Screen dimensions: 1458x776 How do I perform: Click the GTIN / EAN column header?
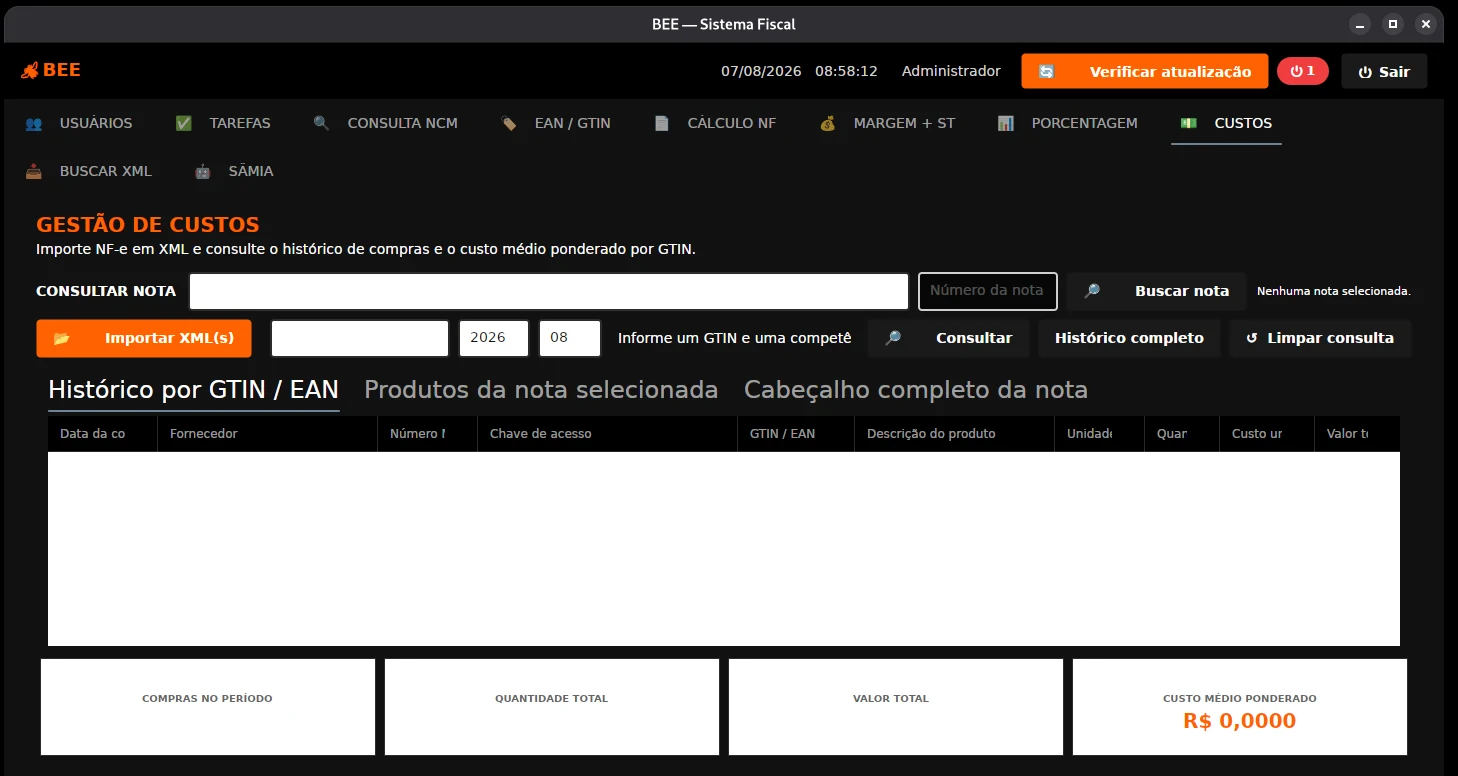pos(796,434)
